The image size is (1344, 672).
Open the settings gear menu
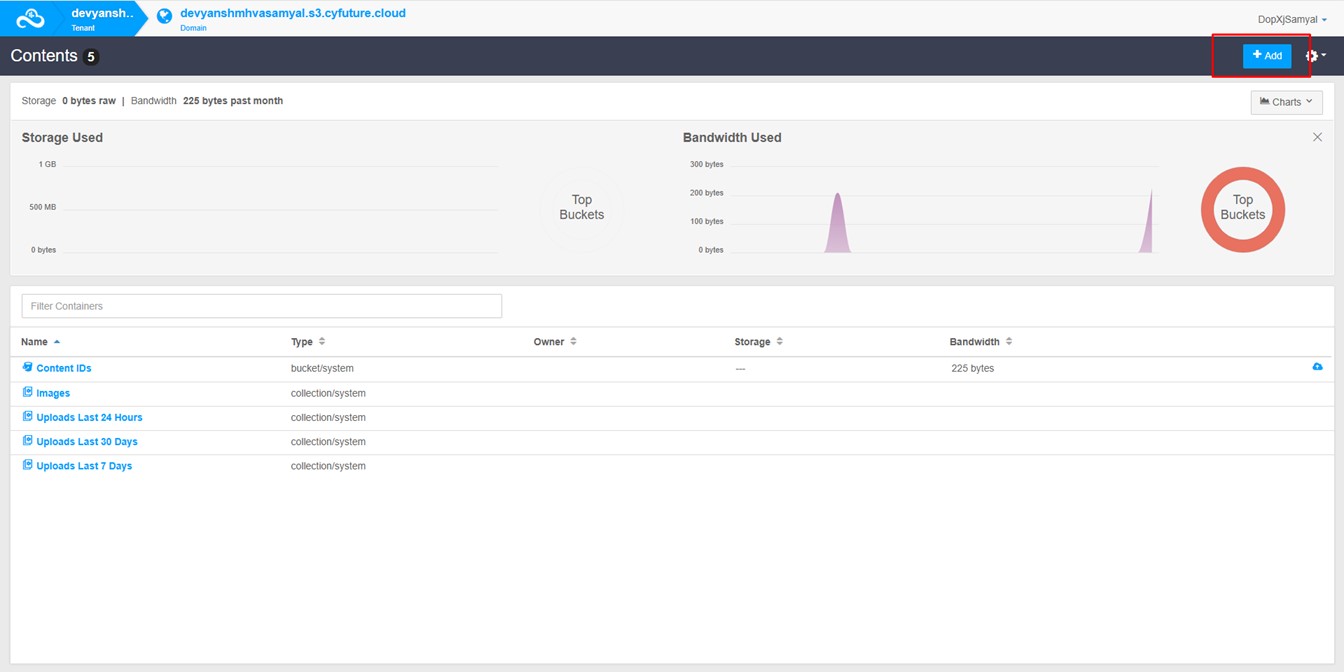pyautogui.click(x=1313, y=56)
